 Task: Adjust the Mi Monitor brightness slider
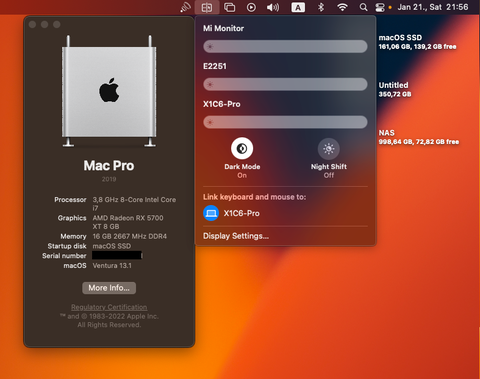pyautogui.click(x=285, y=46)
